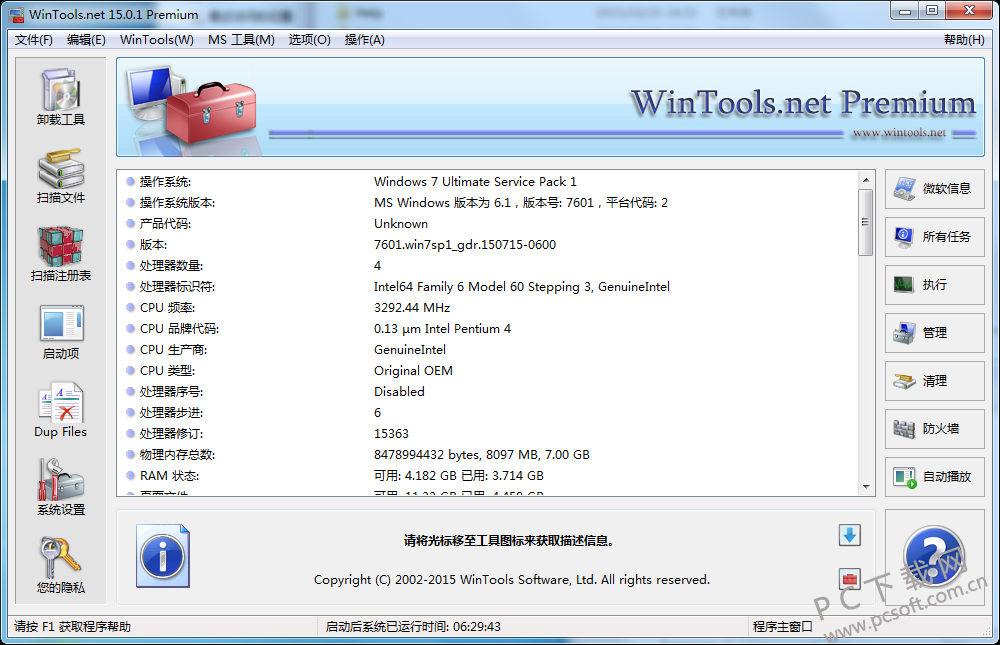This screenshot has width=1000, height=645.
Task: Select the CPU 频率 row
Action: 488,308
